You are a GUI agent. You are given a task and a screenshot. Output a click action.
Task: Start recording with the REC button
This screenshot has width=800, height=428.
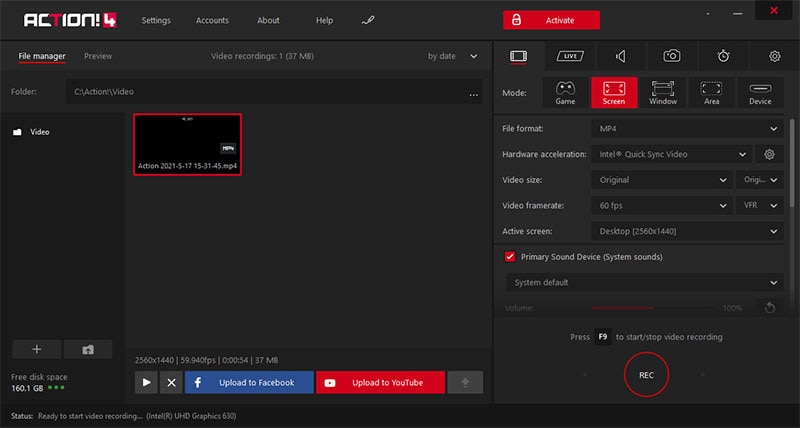coord(646,375)
